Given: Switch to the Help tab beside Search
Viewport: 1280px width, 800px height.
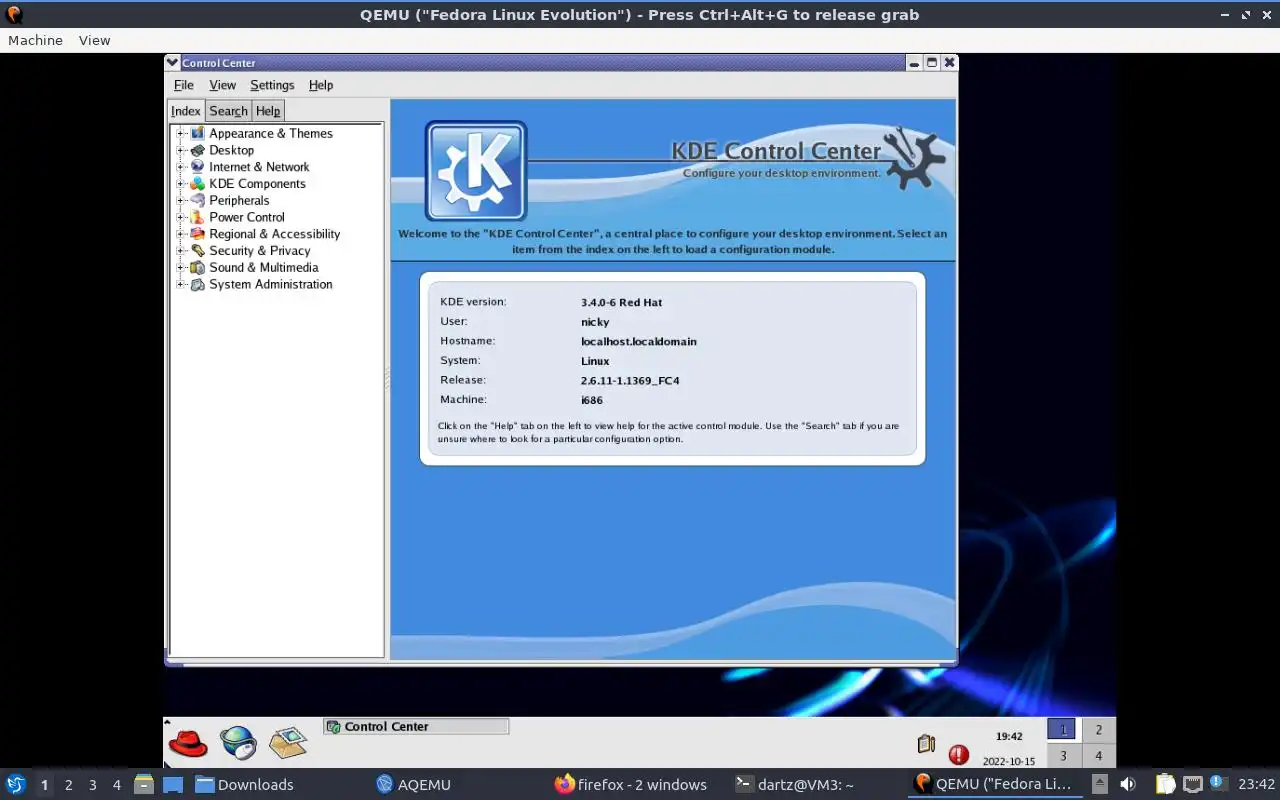Looking at the screenshot, I should [x=268, y=111].
